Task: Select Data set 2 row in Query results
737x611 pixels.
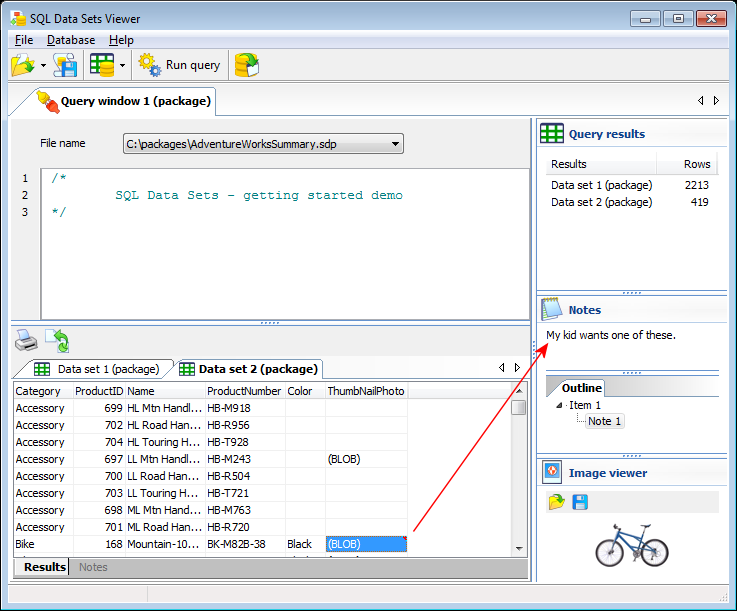Action: coord(601,202)
